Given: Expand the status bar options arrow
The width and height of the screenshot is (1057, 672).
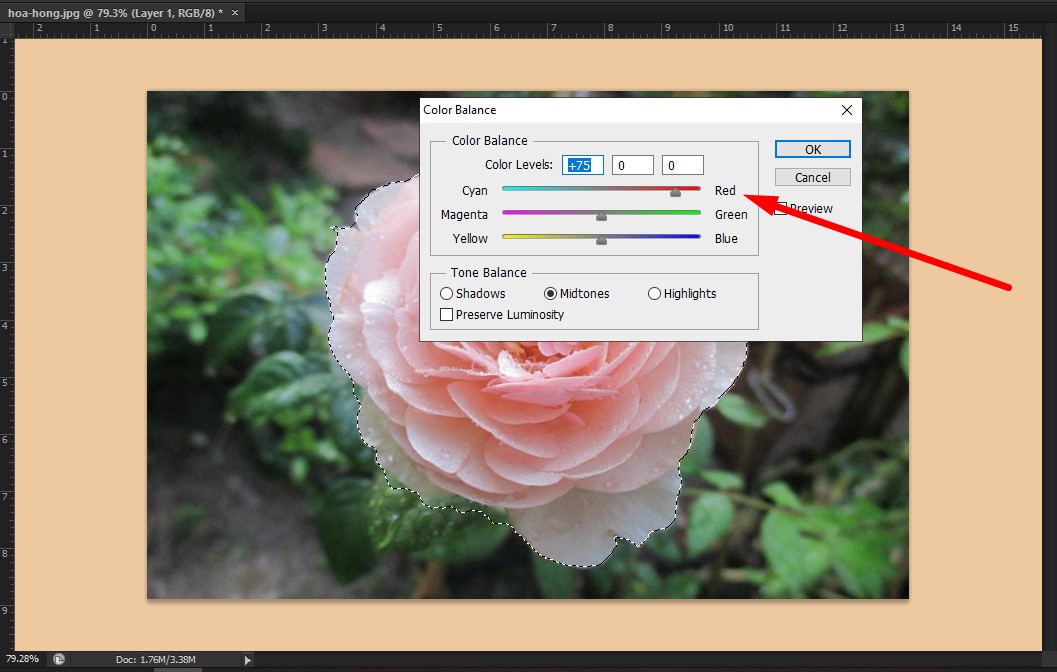Looking at the screenshot, I should (247, 659).
